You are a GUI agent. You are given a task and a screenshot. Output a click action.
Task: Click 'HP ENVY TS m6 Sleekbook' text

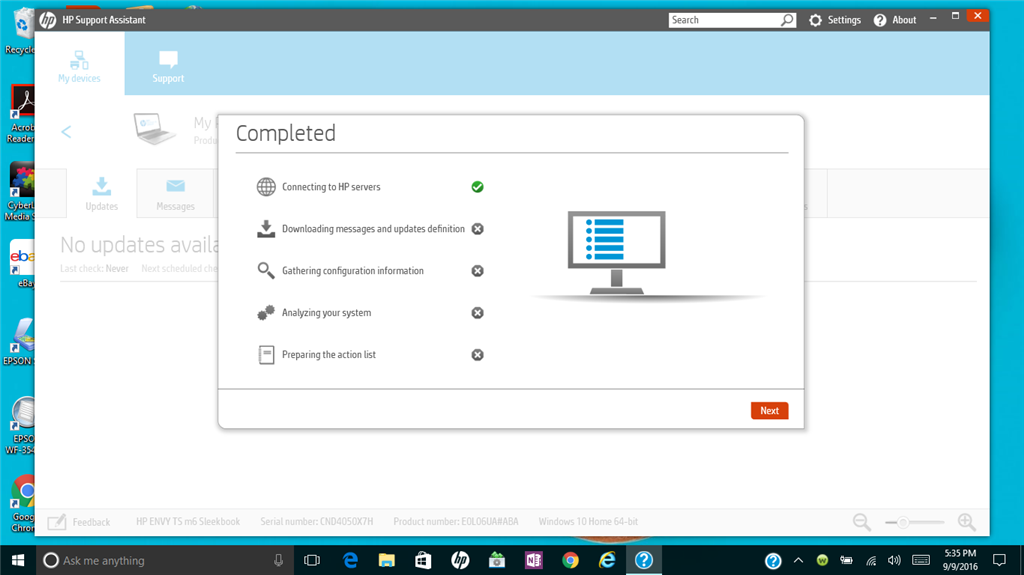coord(188,521)
